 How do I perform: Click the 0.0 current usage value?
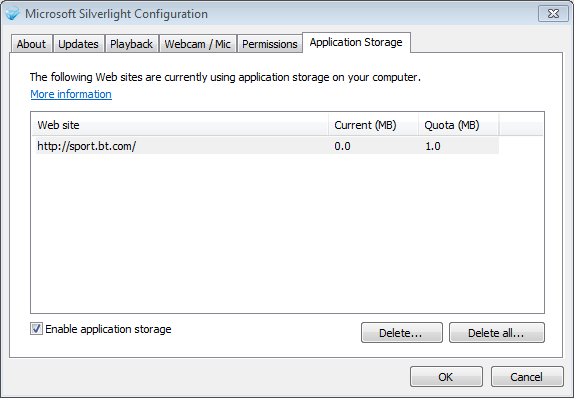342,146
